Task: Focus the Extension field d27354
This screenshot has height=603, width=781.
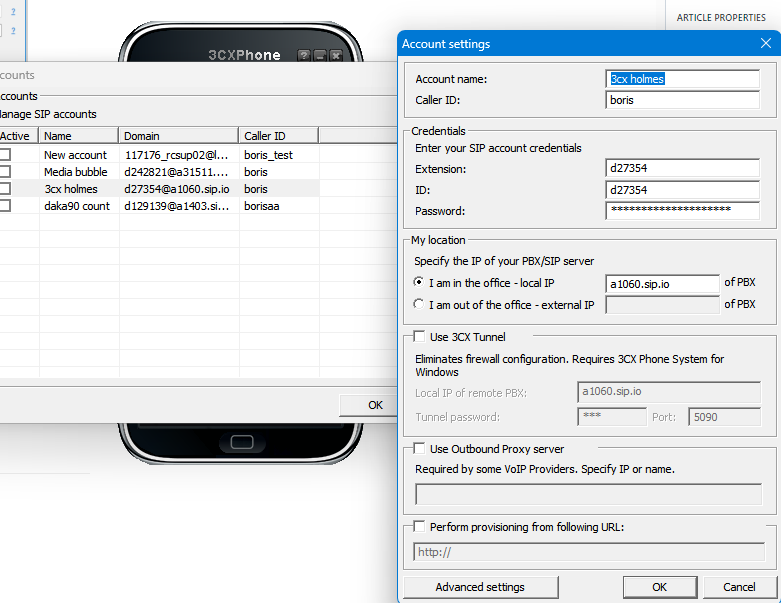Action: pos(682,168)
